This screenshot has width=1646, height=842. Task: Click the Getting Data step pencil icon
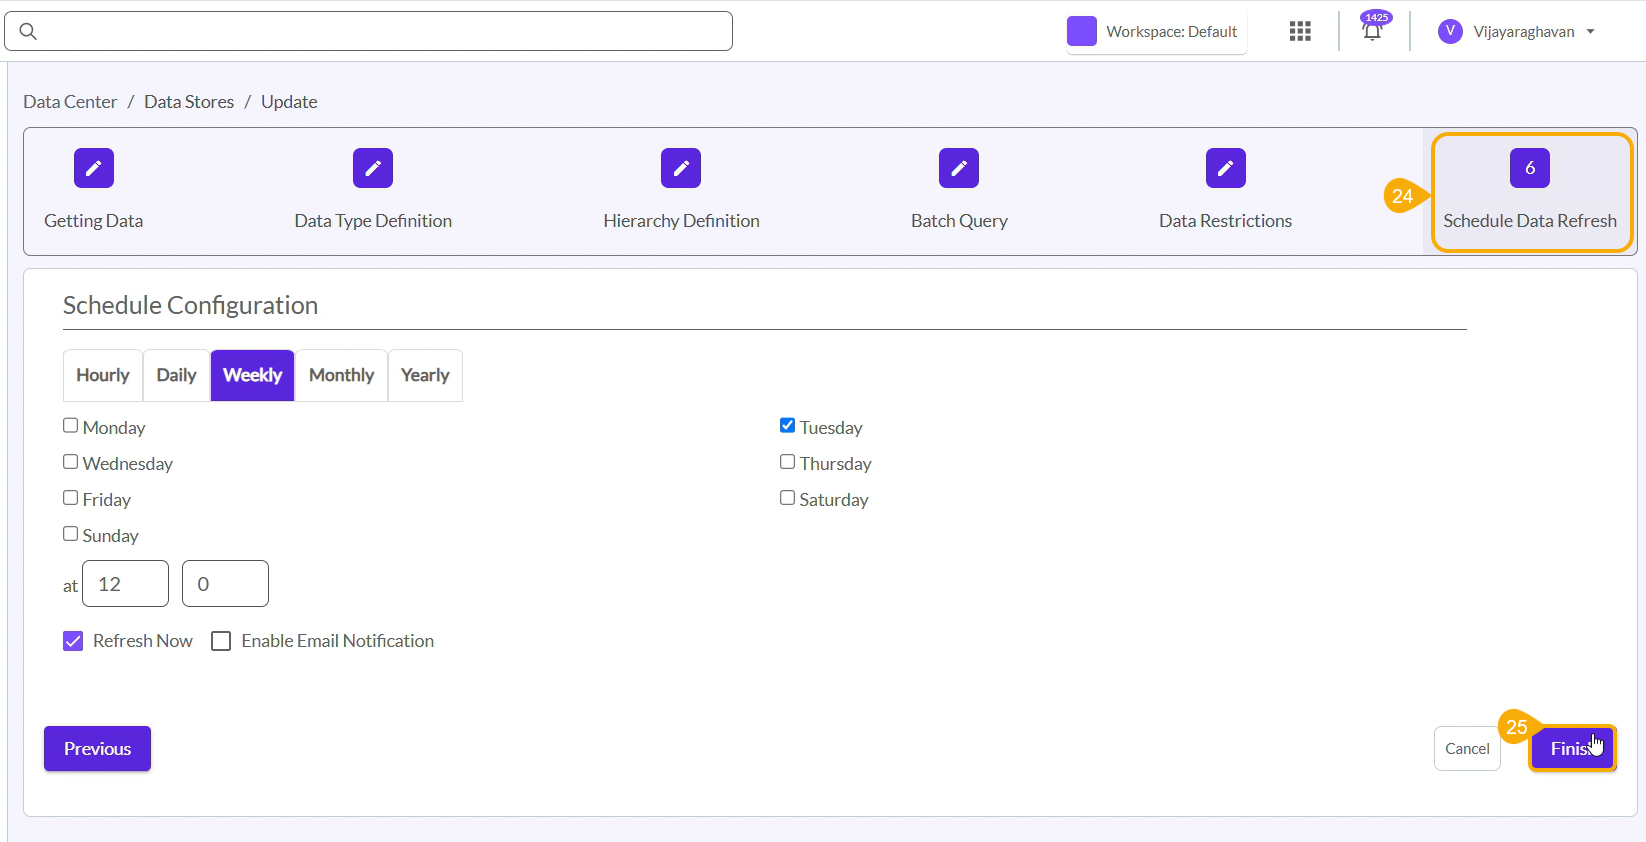(x=93, y=168)
